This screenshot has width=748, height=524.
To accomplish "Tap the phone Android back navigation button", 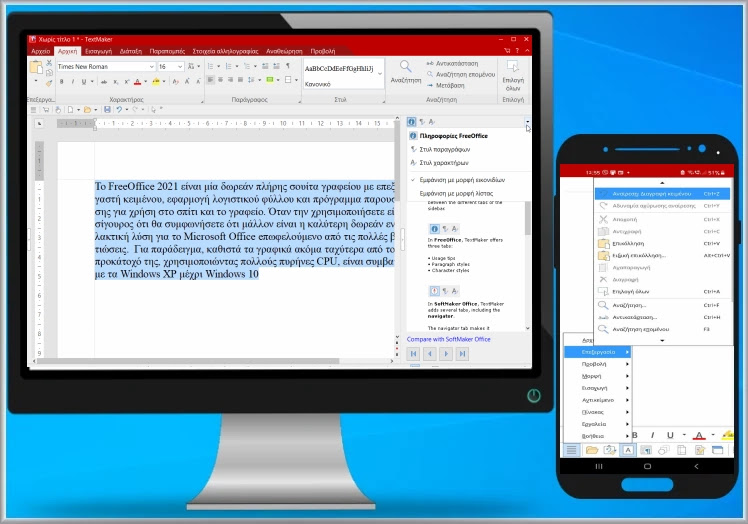I will [696, 466].
